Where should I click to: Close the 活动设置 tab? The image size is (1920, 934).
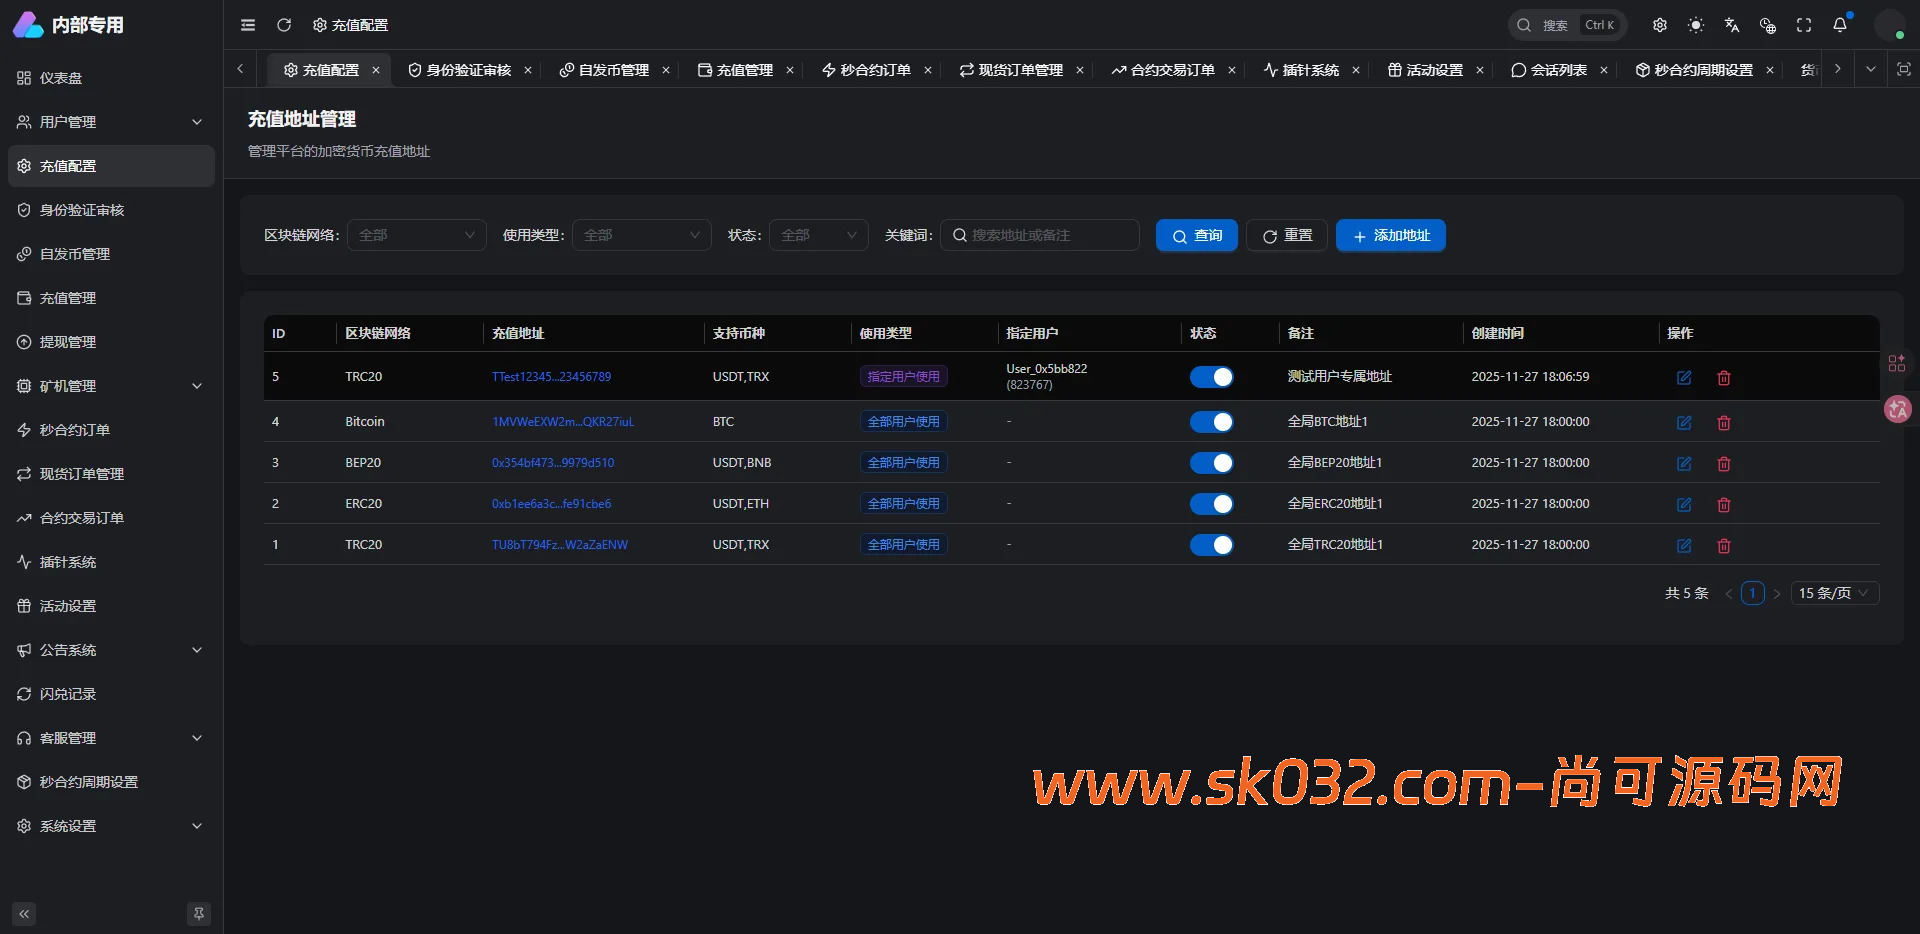click(1481, 70)
